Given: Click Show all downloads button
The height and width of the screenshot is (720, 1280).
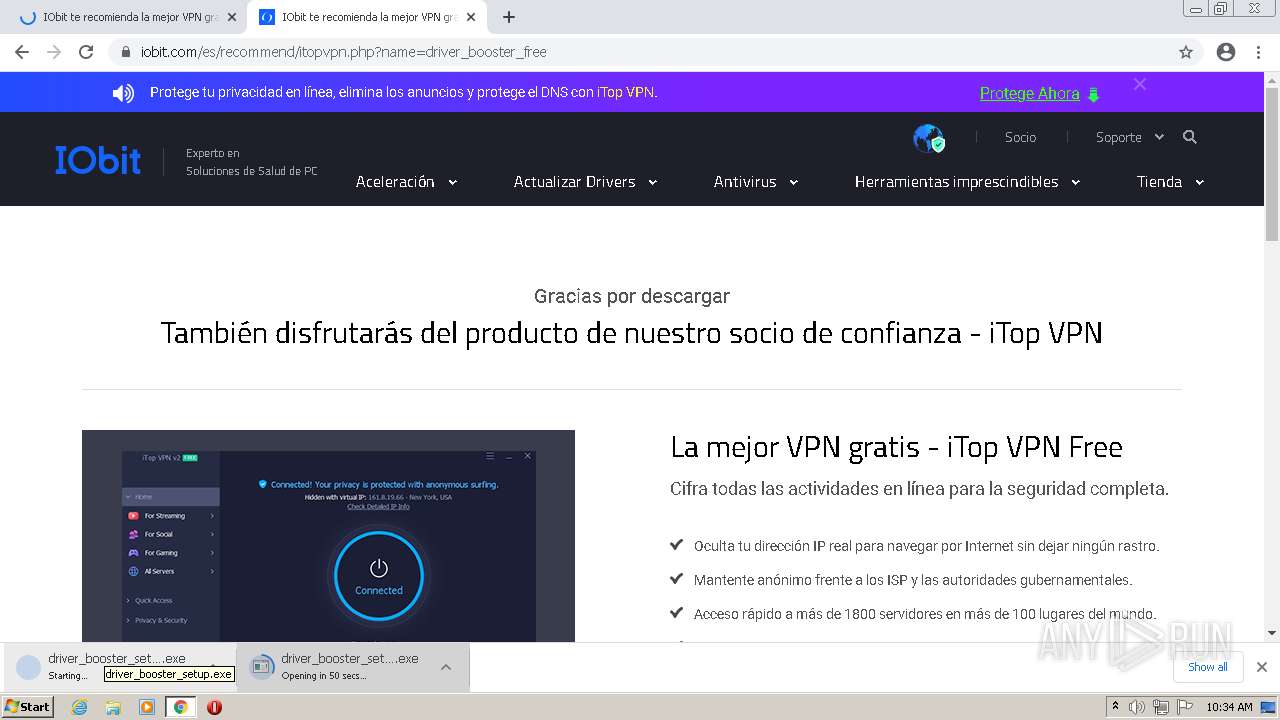Looking at the screenshot, I should (x=1208, y=667).
